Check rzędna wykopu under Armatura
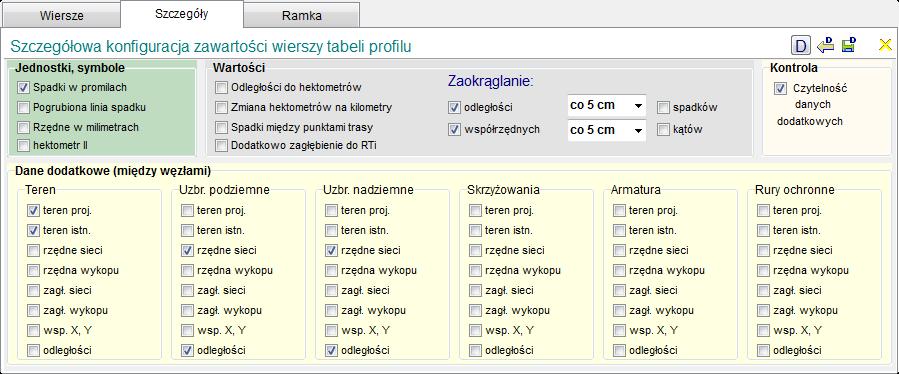Image resolution: width=899 pixels, height=374 pixels. 619,270
